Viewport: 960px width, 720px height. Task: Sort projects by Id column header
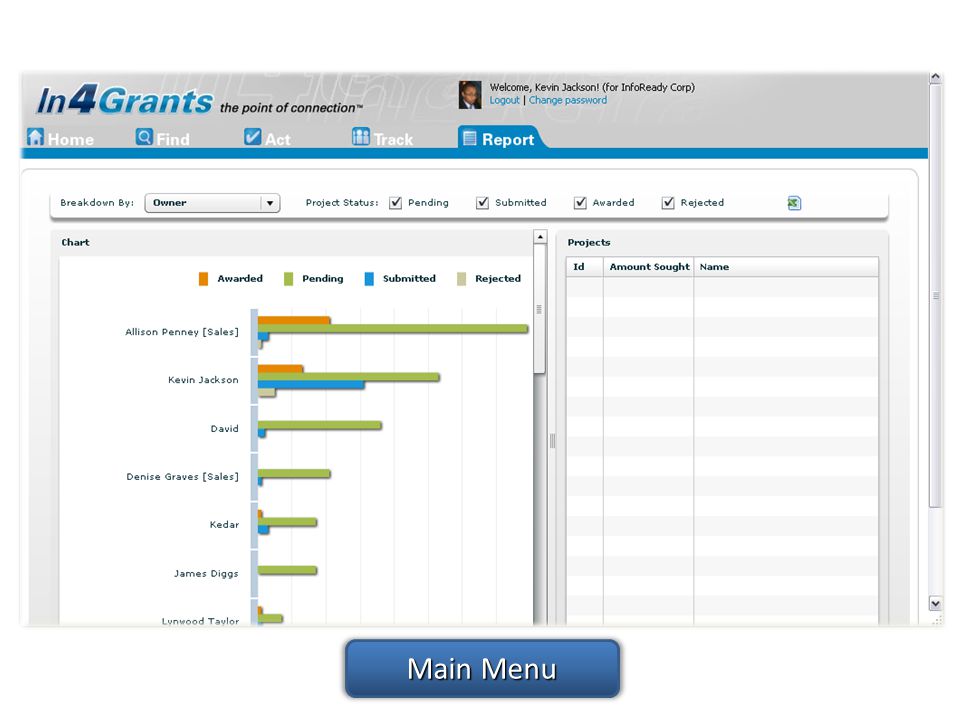tap(585, 267)
